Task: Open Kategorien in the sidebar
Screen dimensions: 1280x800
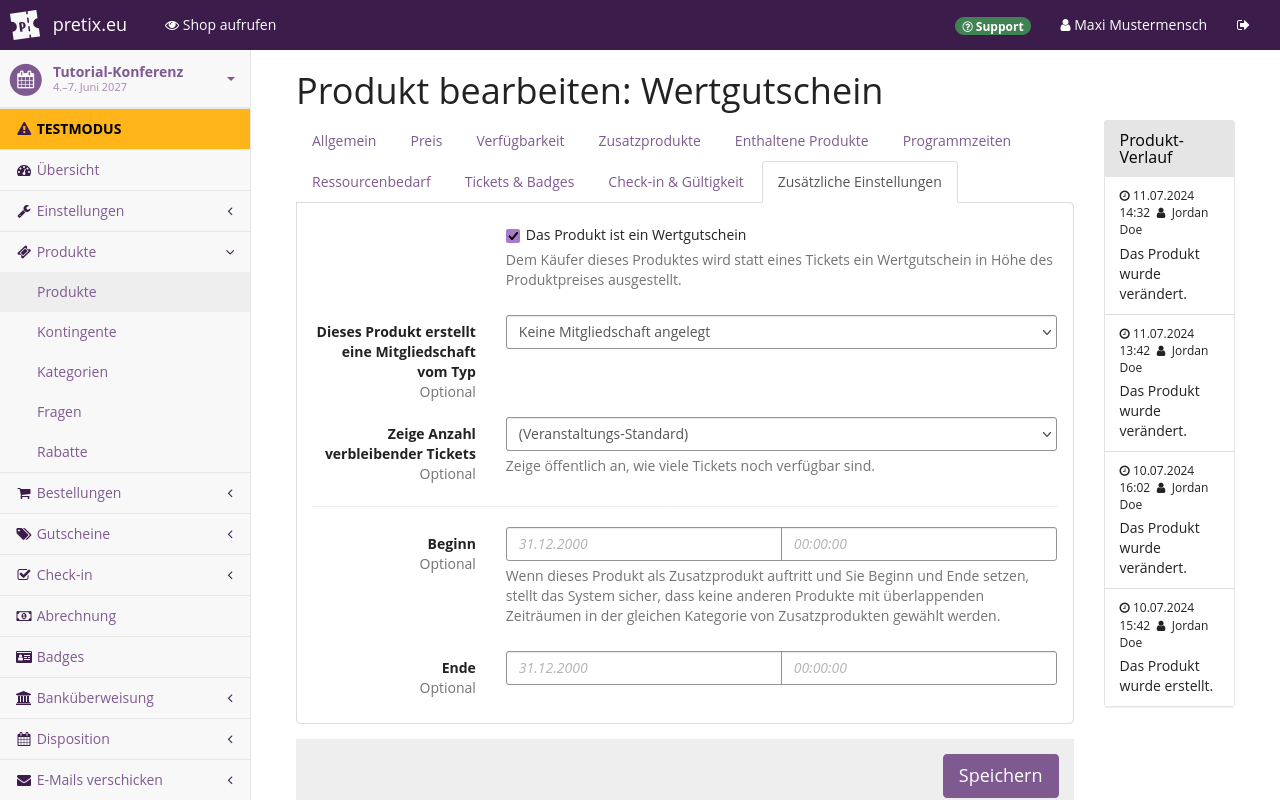Action: click(x=125, y=372)
